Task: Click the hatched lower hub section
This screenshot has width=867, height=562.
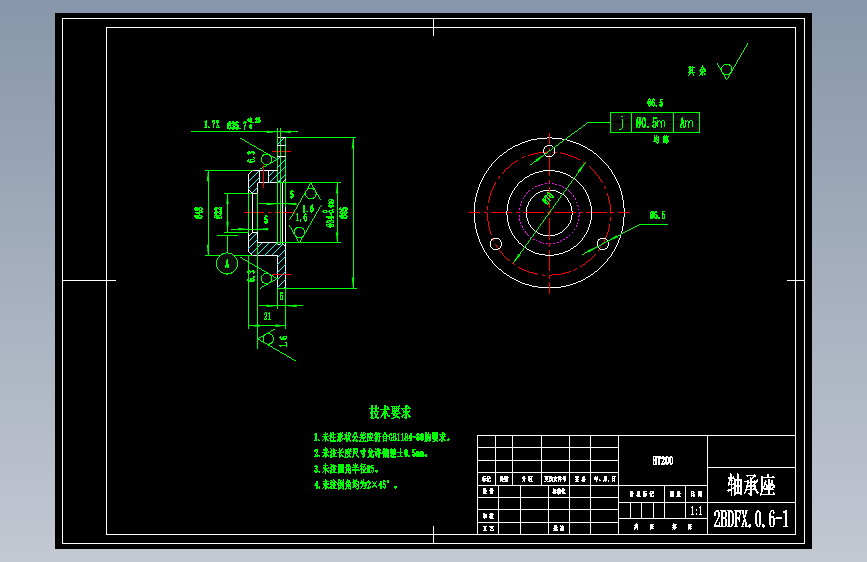Action: point(267,248)
